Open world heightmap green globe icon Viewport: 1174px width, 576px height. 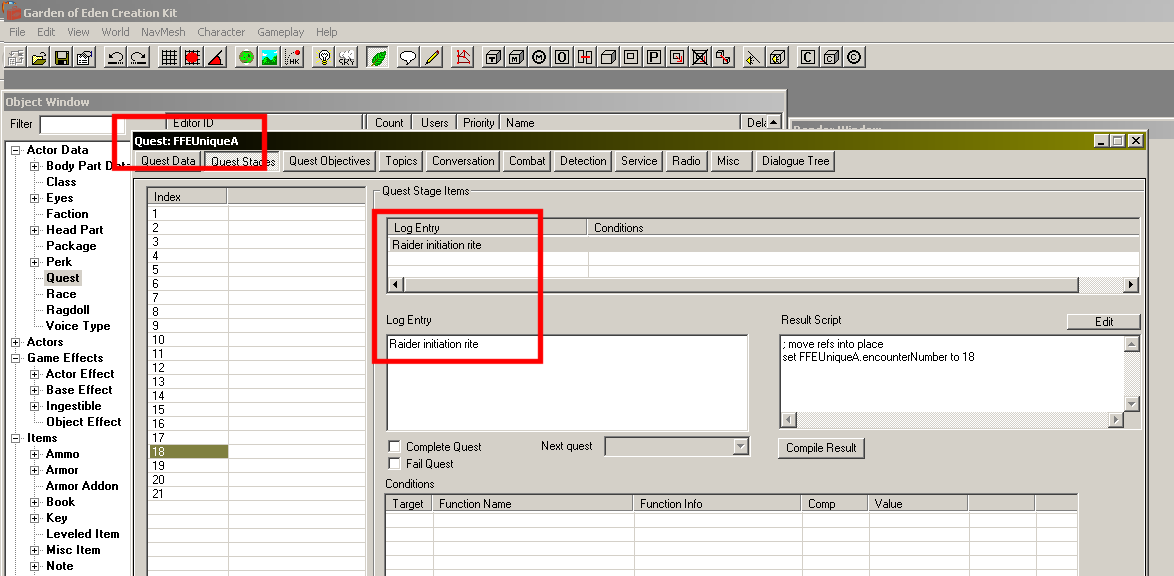pyautogui.click(x=246, y=58)
